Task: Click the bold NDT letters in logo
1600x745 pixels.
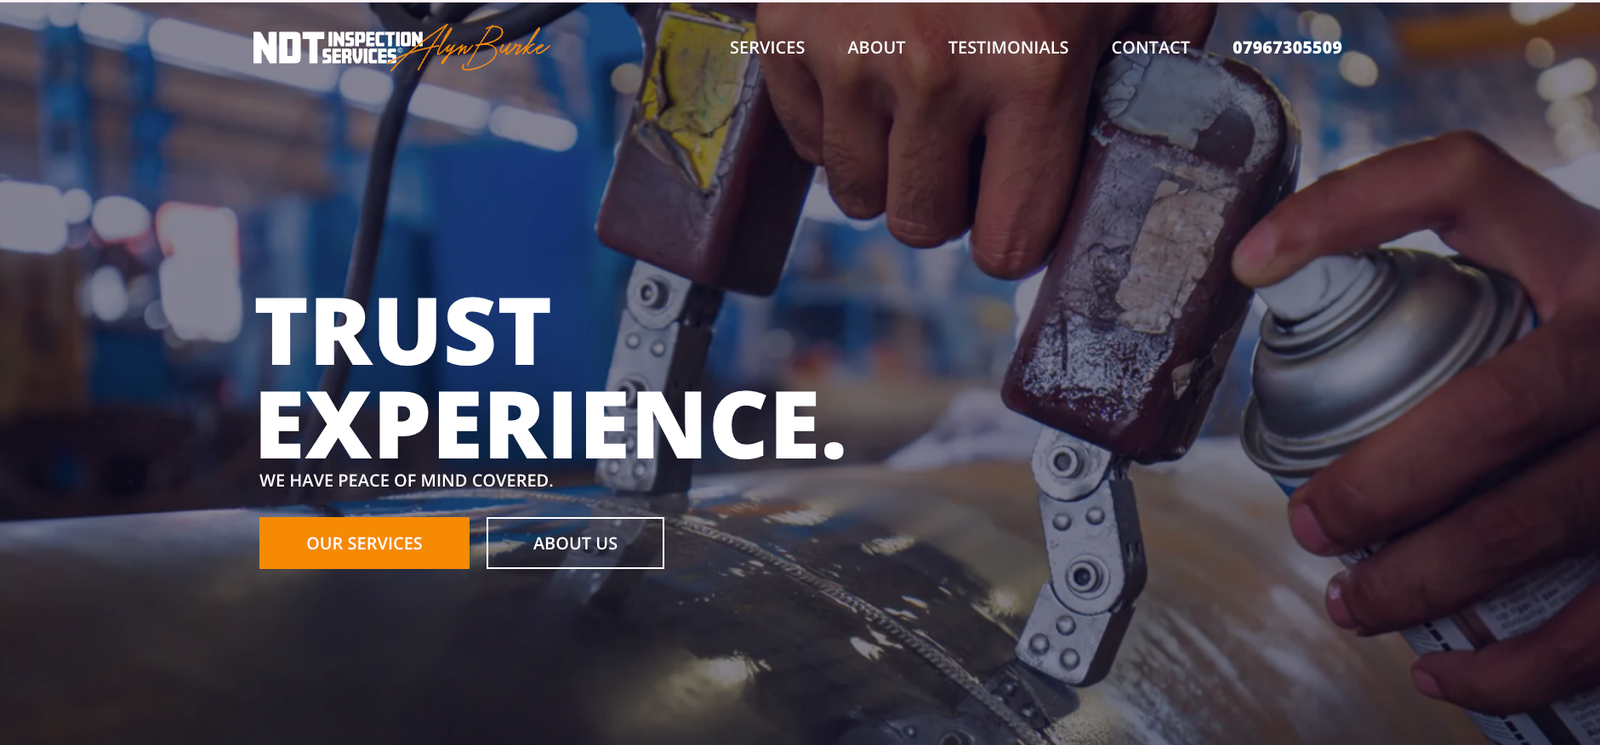Action: point(287,48)
